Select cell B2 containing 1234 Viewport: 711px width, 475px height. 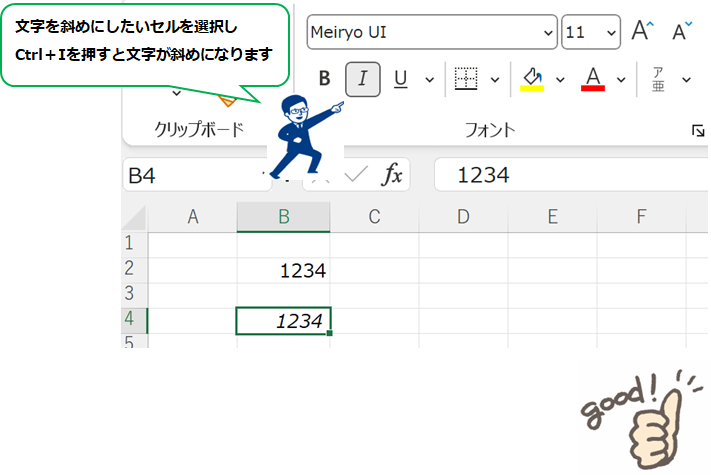283,270
